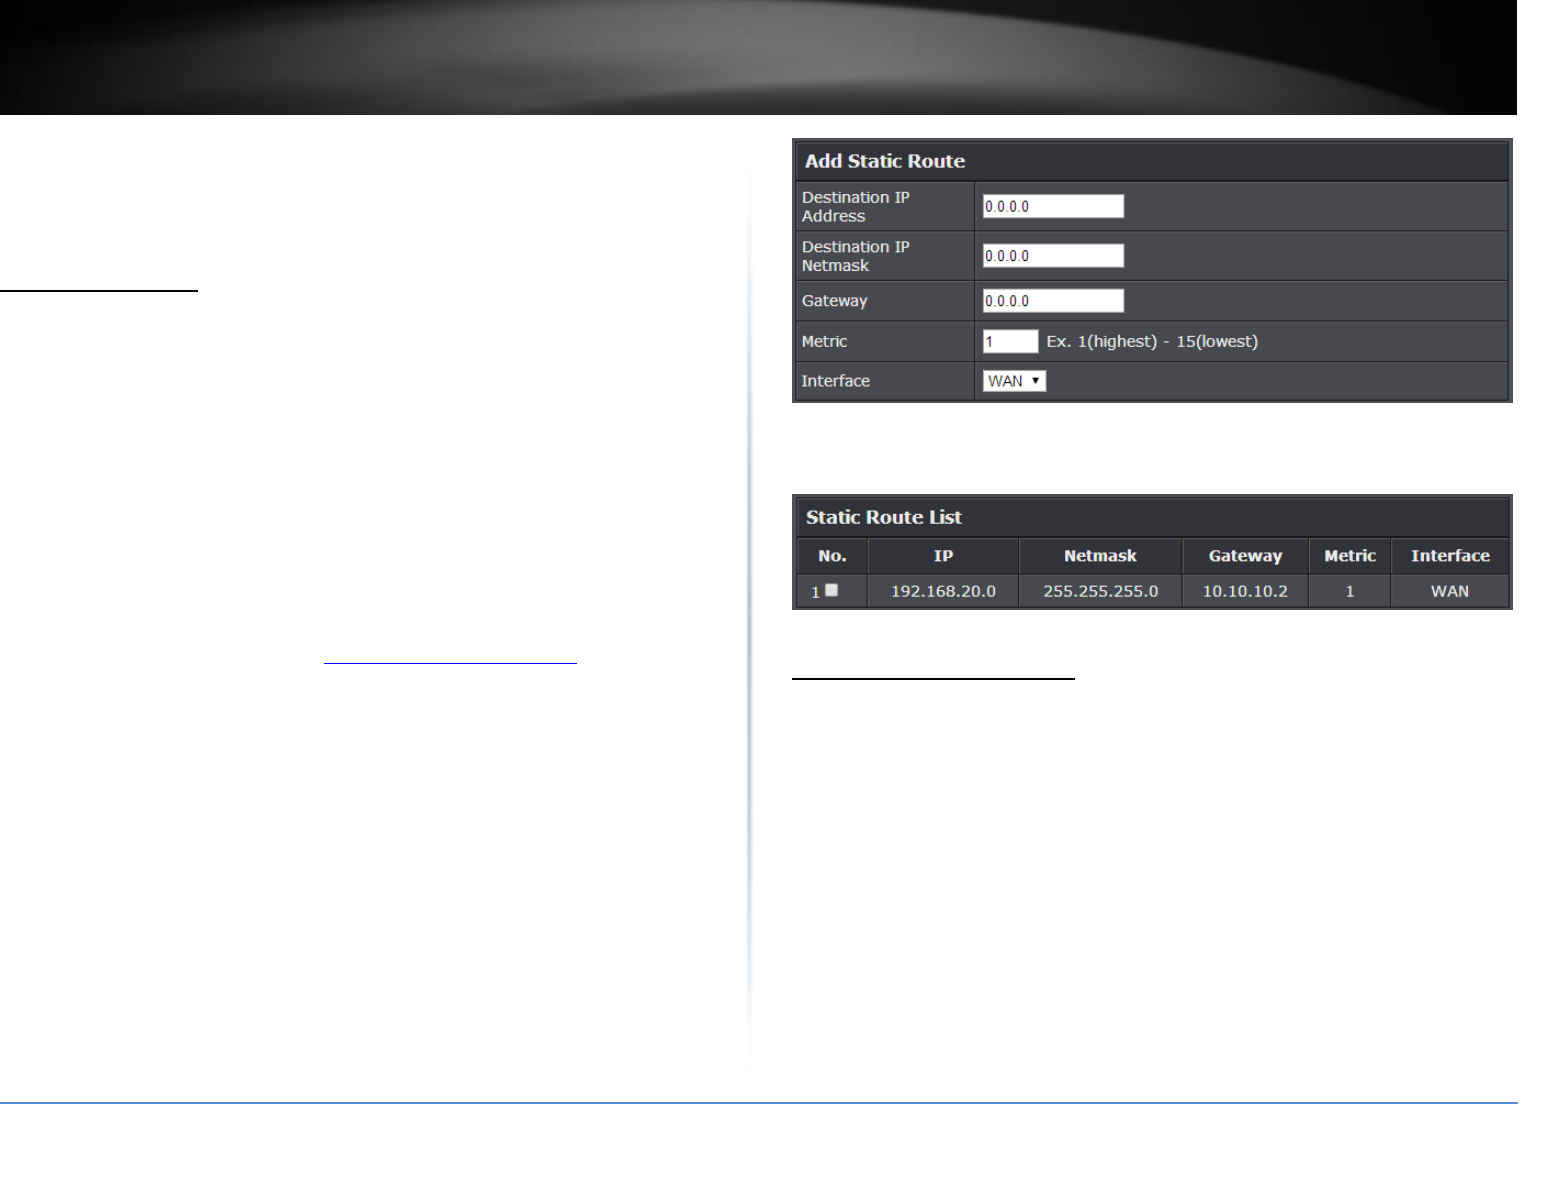Image resolution: width=1543 pixels, height=1195 pixels.
Task: Click the 192.168.20.0 IP cell
Action: pos(943,591)
